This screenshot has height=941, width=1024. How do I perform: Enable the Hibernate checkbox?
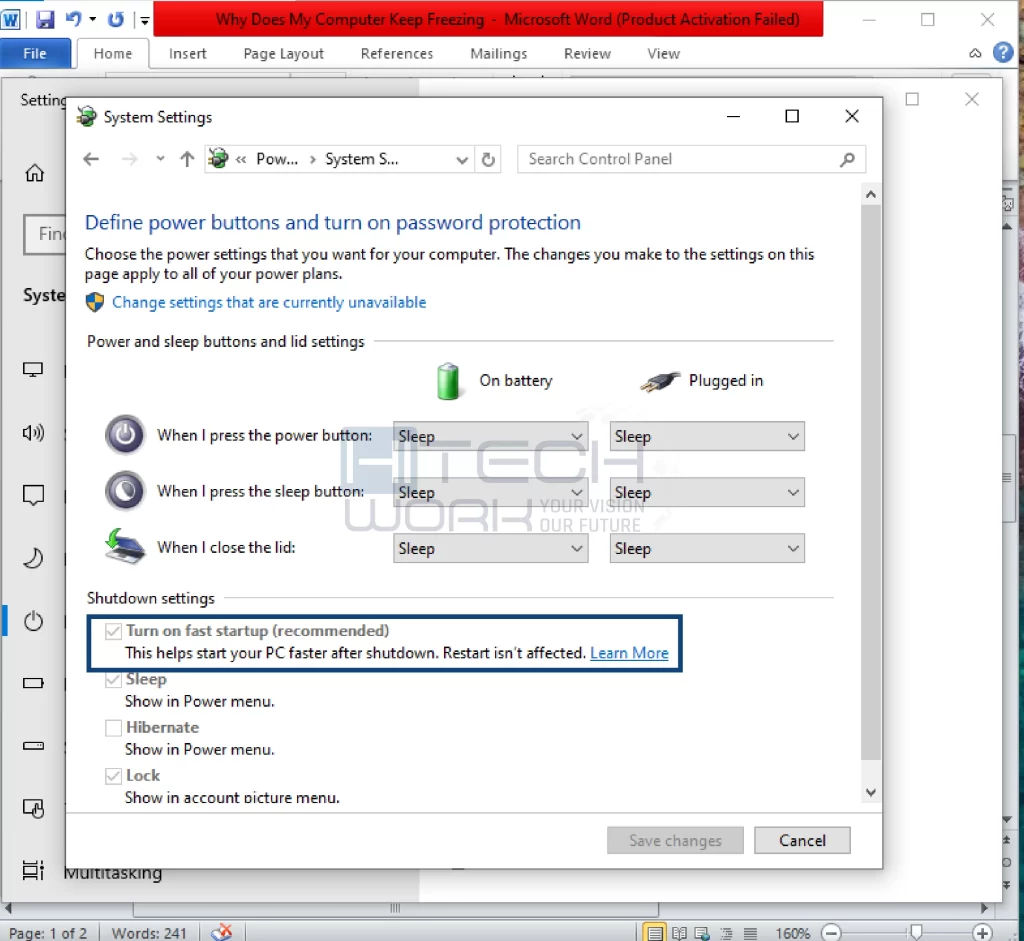tap(113, 727)
